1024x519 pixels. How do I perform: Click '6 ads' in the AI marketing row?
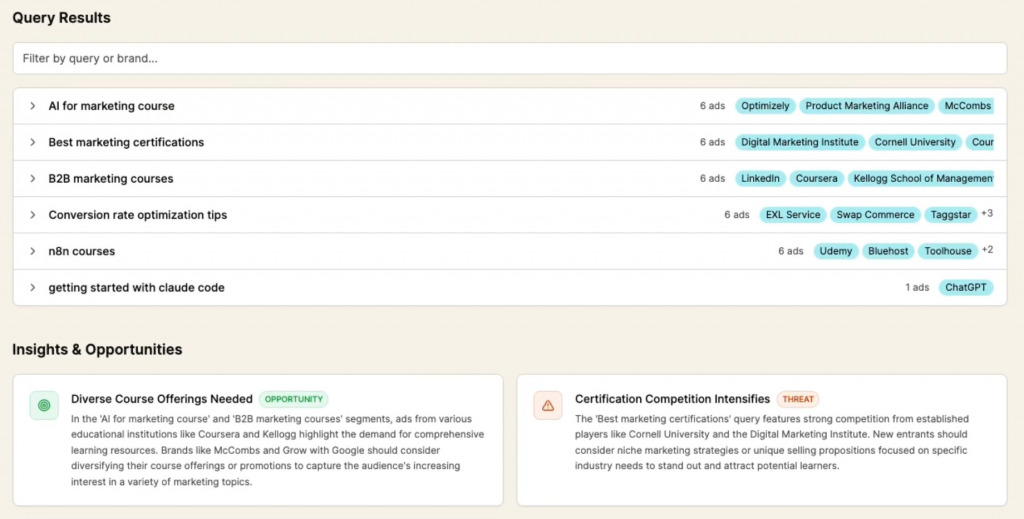point(712,106)
